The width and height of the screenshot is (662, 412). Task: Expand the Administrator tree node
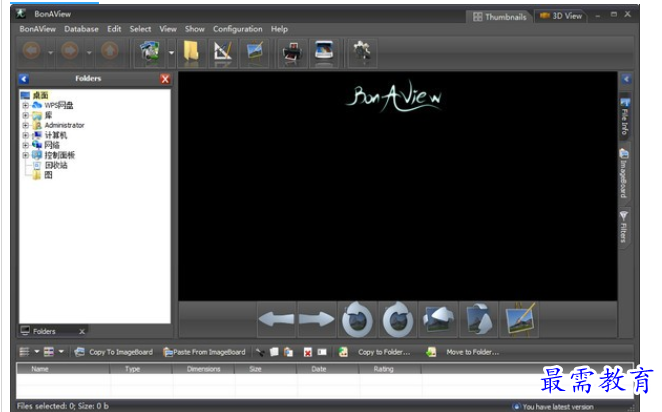26,125
